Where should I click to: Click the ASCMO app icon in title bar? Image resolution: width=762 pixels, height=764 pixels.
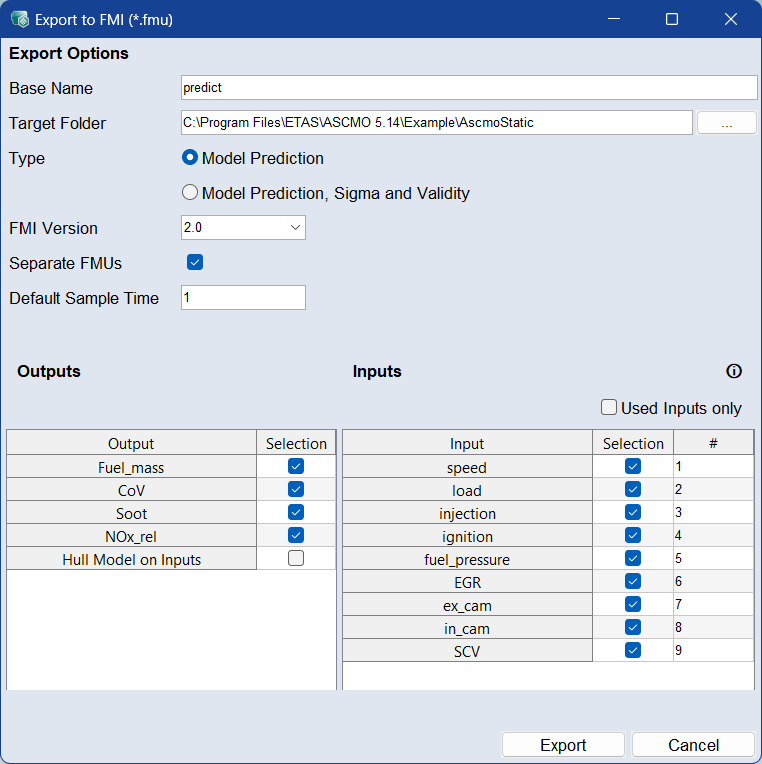point(19,19)
